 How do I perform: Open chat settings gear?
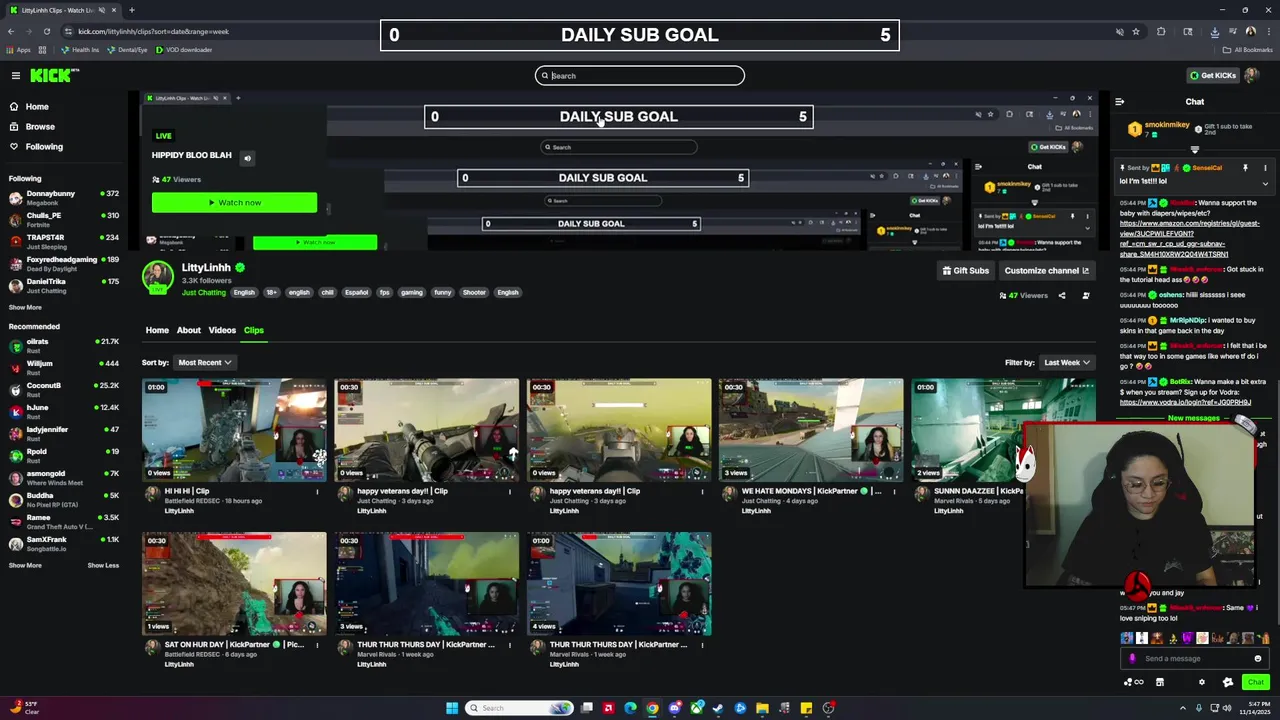[1202, 682]
